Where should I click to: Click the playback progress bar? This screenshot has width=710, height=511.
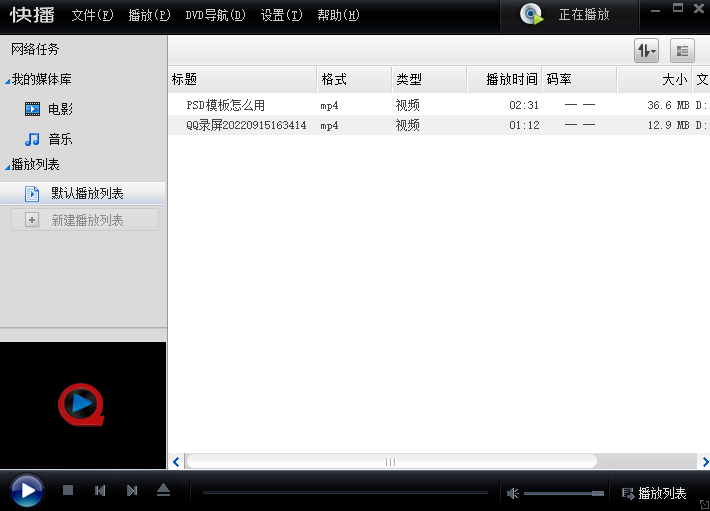coord(345,492)
